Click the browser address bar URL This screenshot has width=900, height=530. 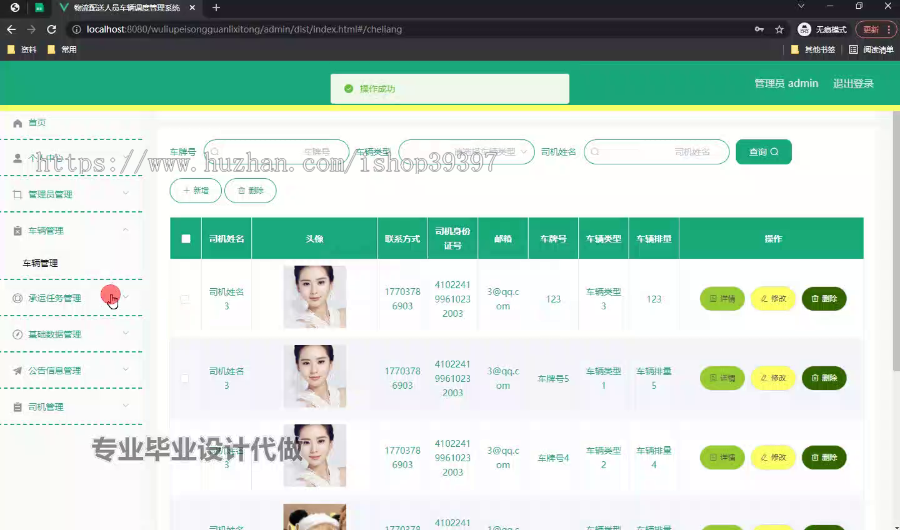[244, 29]
